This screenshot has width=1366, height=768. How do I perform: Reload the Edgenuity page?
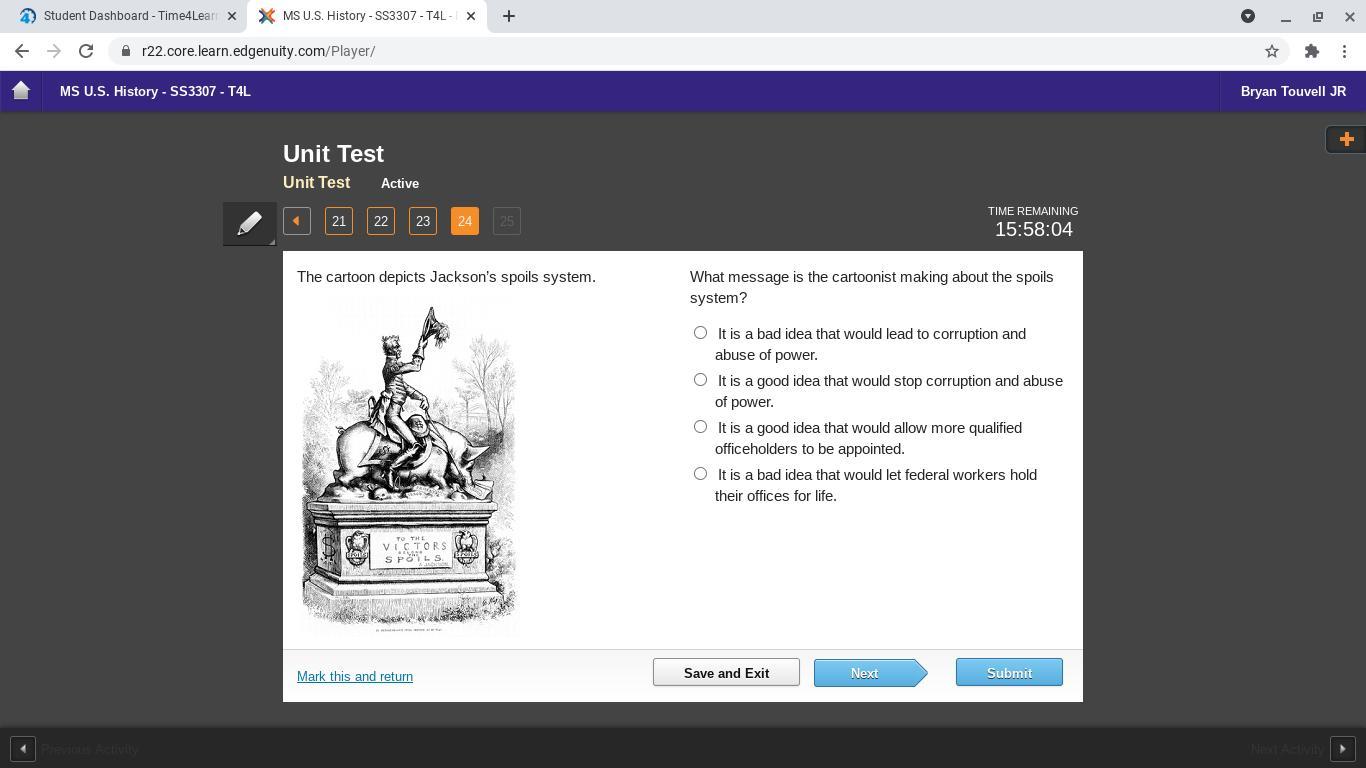[x=86, y=51]
